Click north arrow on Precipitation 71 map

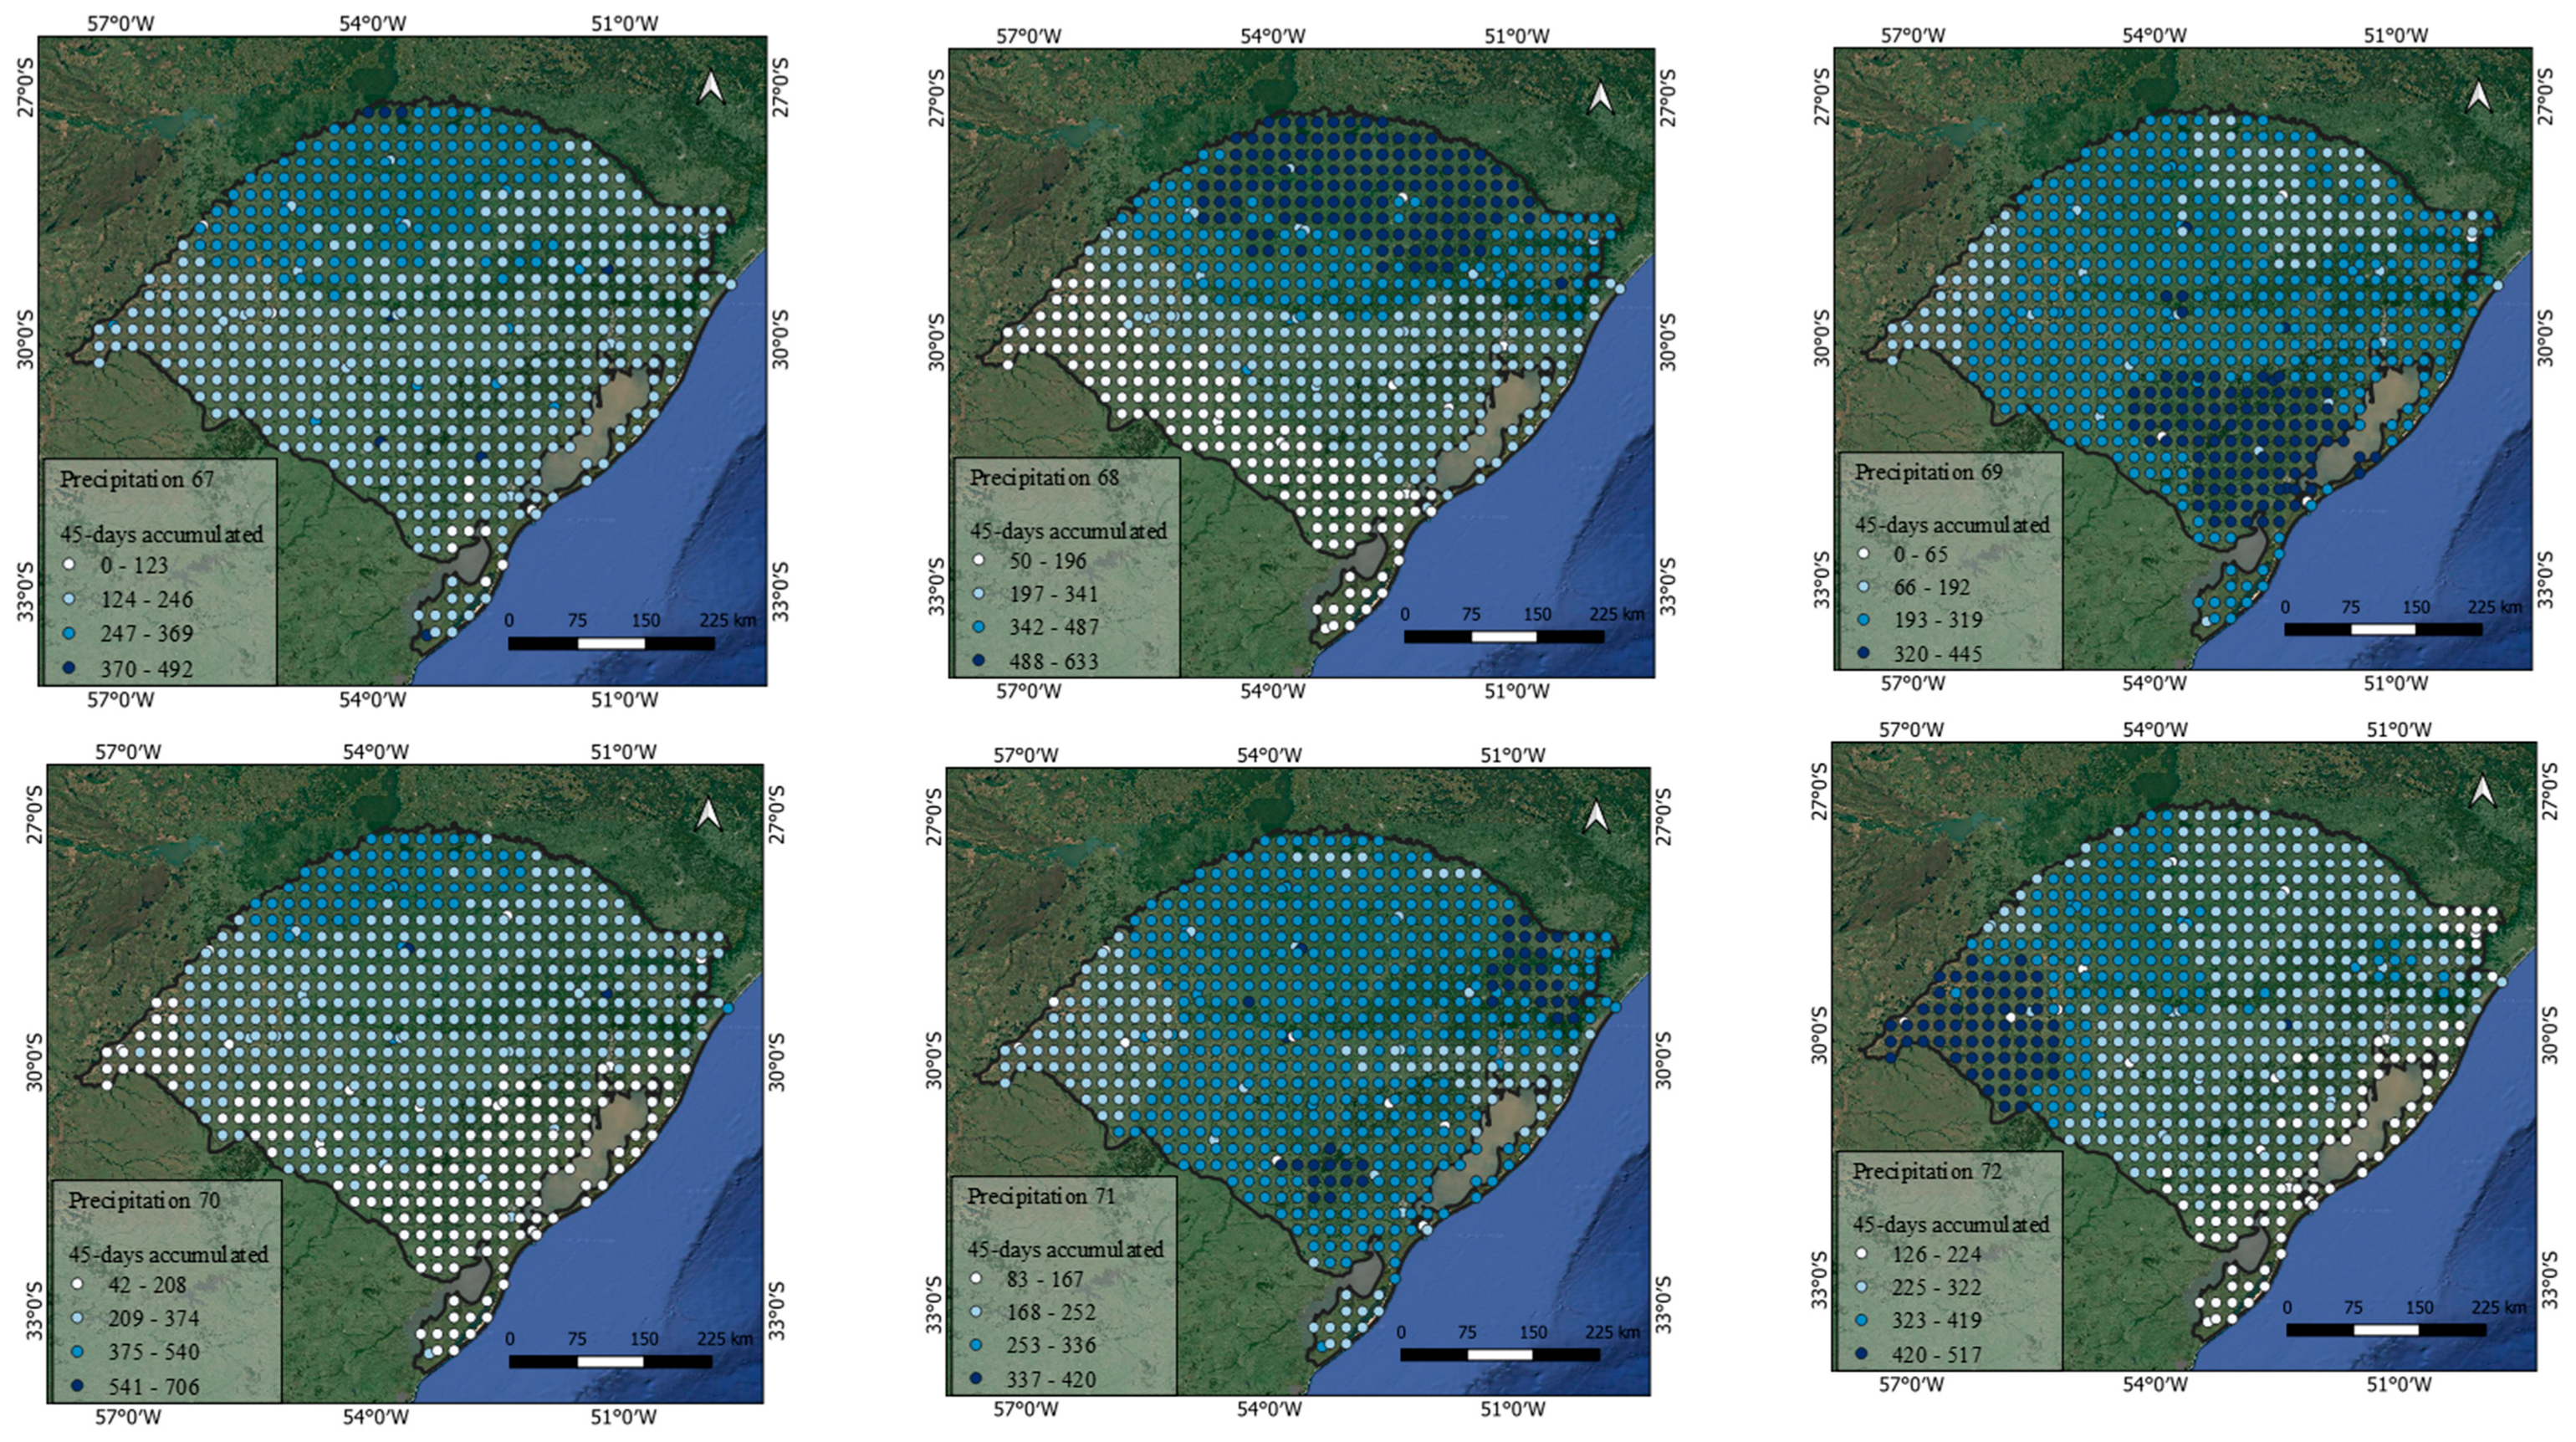(1597, 816)
